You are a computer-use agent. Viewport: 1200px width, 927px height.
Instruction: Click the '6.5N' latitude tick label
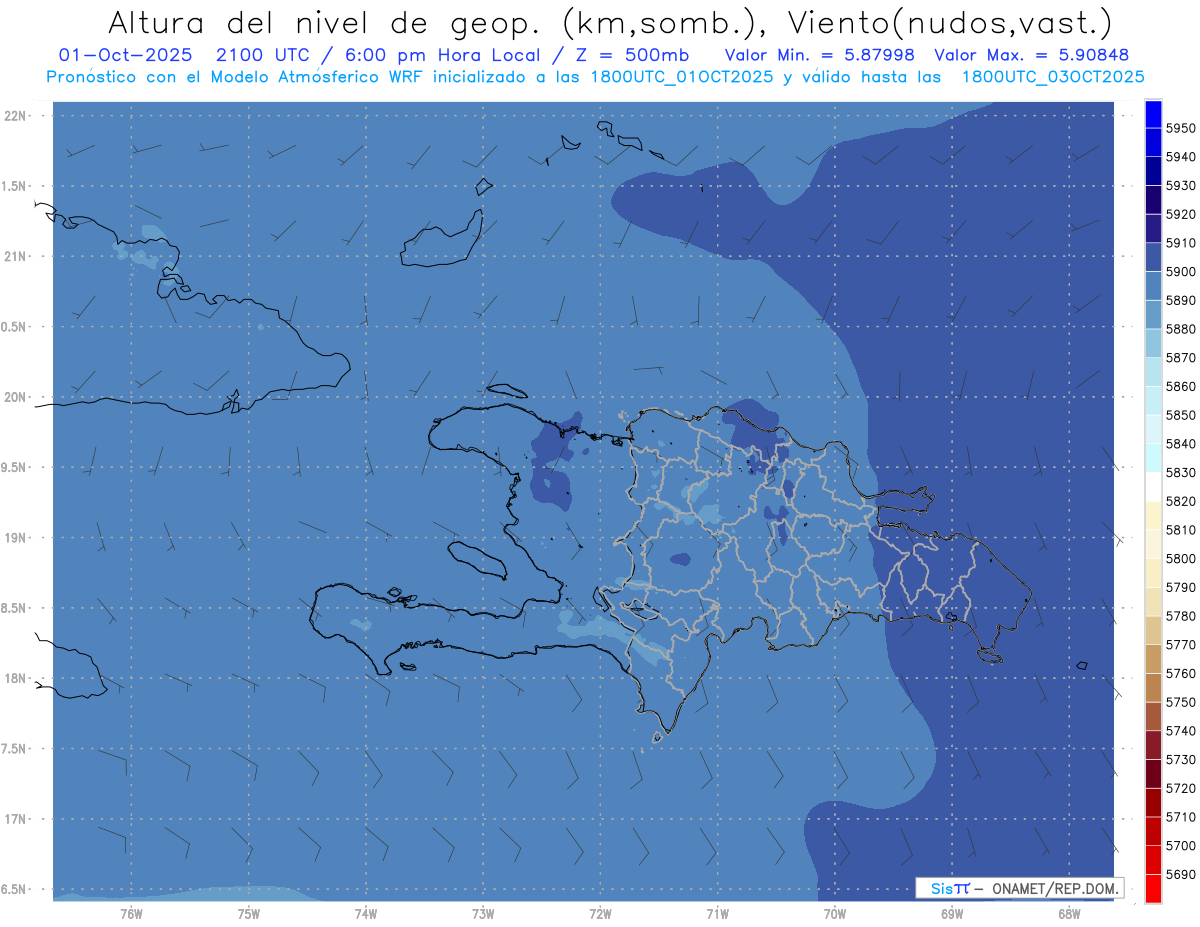(x=14, y=889)
